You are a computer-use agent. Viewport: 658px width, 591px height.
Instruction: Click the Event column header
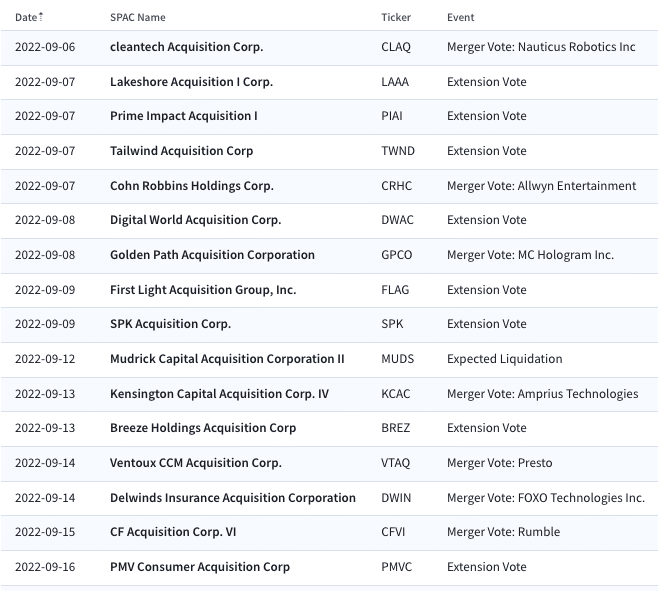460,17
